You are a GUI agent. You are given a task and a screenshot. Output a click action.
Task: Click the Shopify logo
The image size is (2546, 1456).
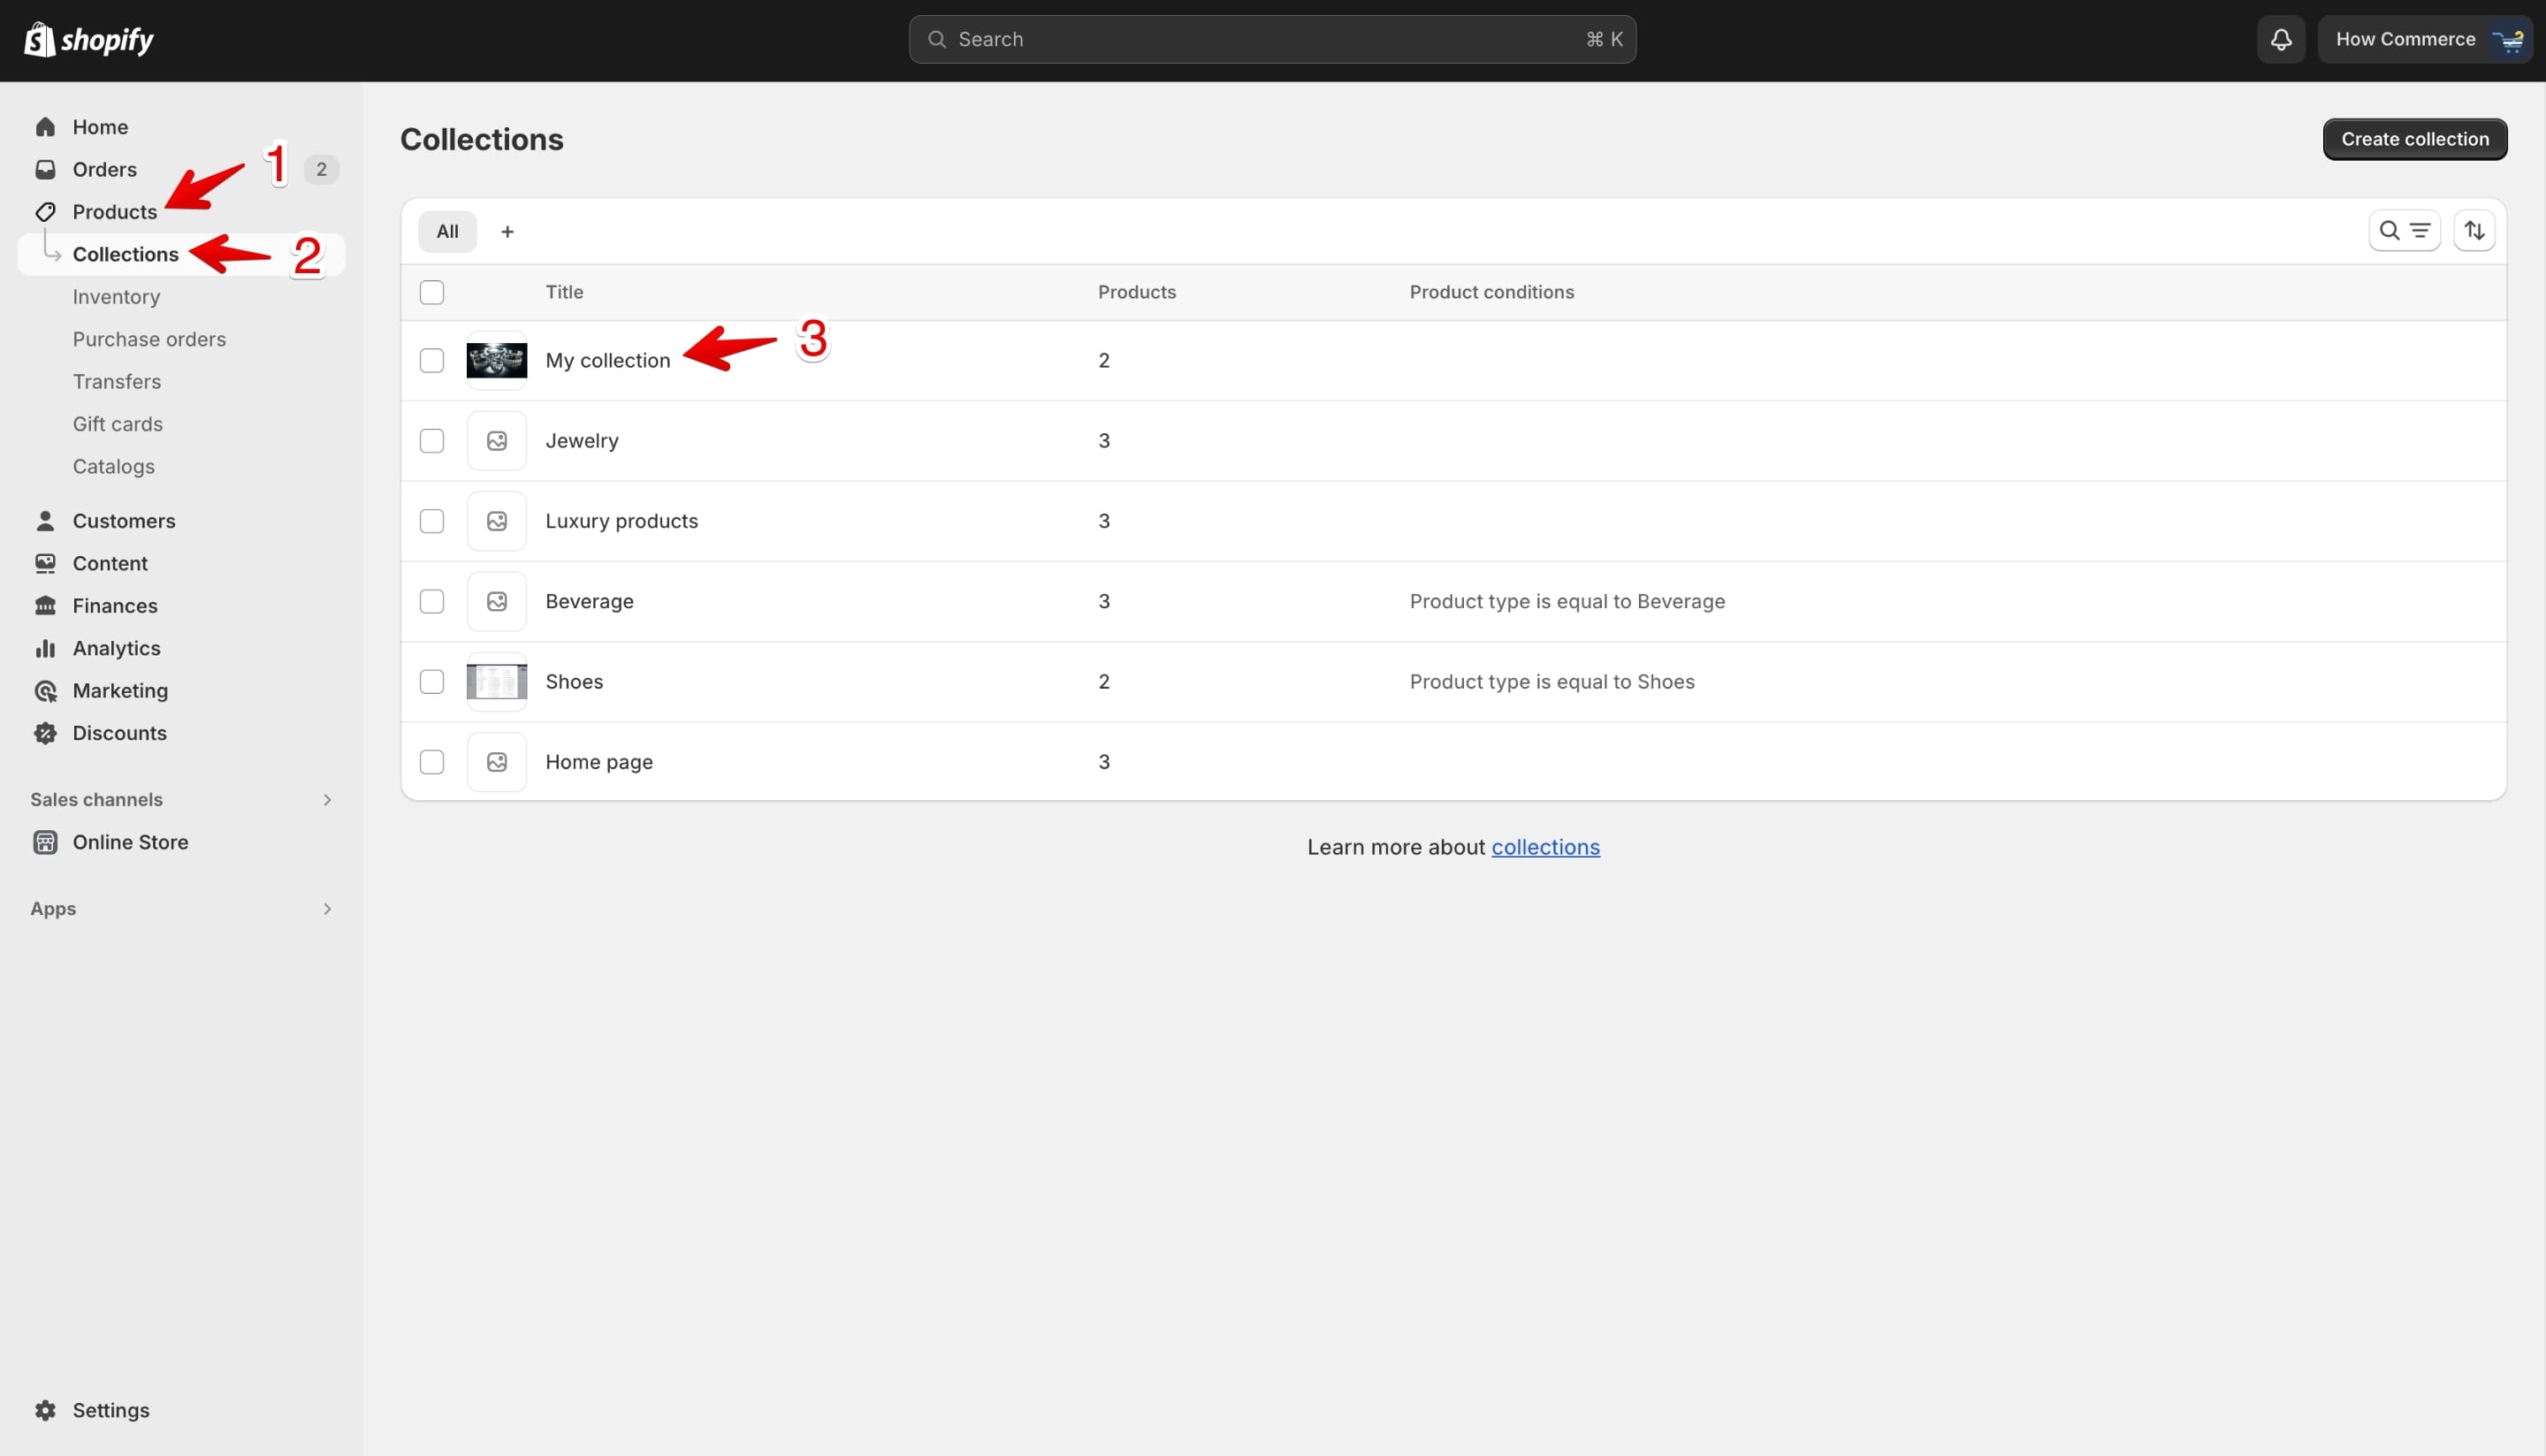(x=88, y=40)
